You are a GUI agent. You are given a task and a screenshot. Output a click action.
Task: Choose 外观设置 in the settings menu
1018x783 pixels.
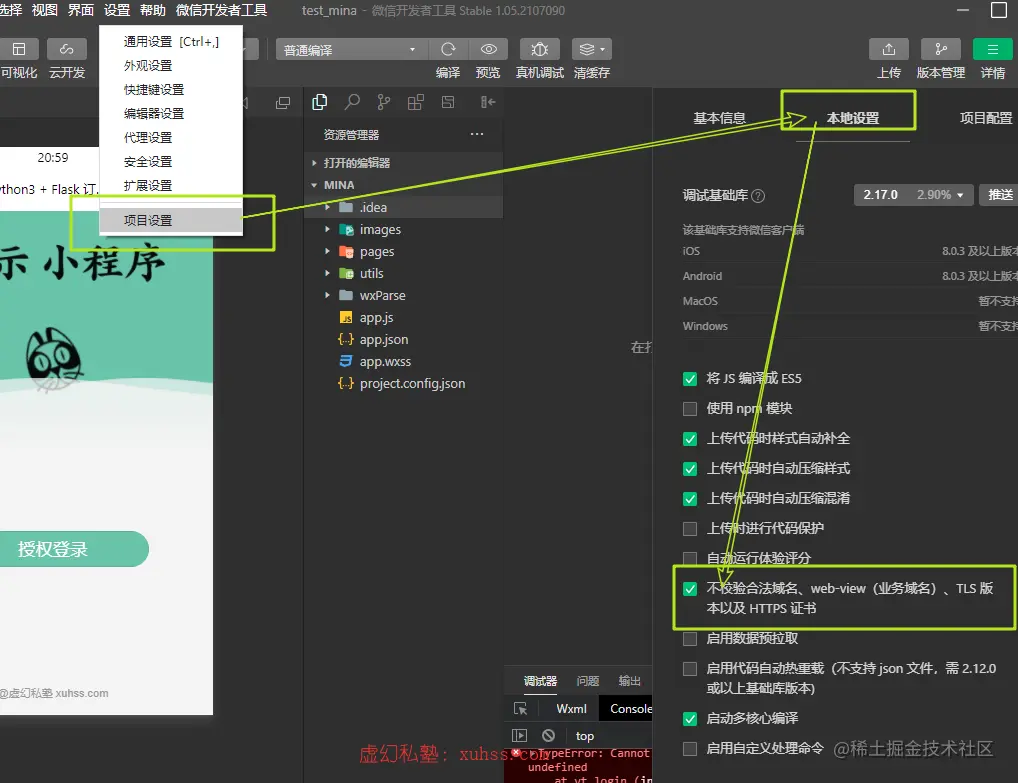[x=171, y=66]
